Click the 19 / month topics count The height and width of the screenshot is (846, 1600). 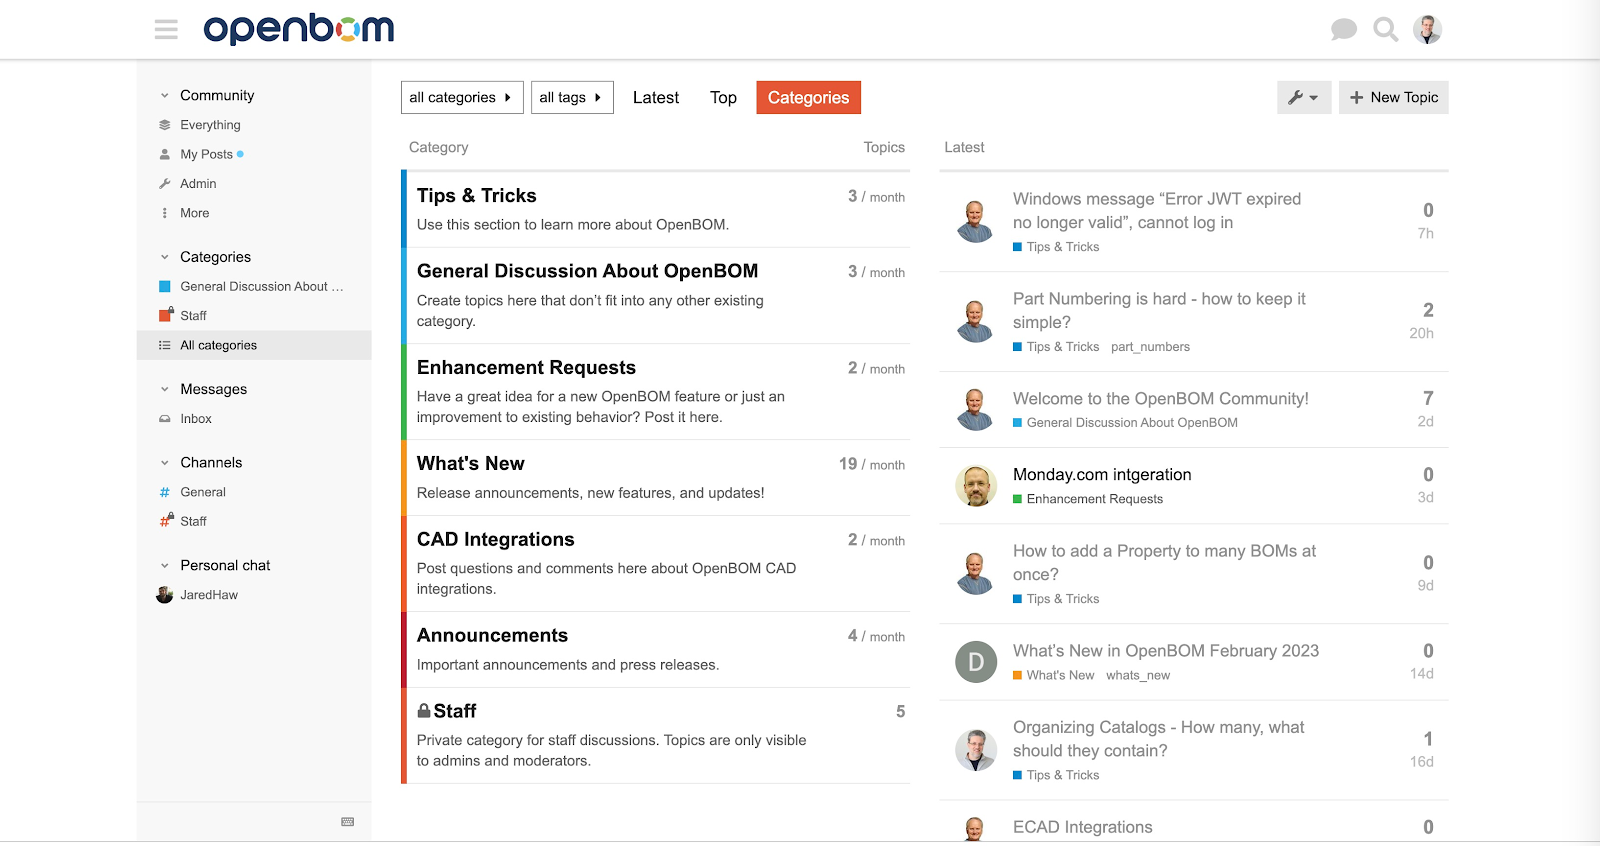coord(872,464)
